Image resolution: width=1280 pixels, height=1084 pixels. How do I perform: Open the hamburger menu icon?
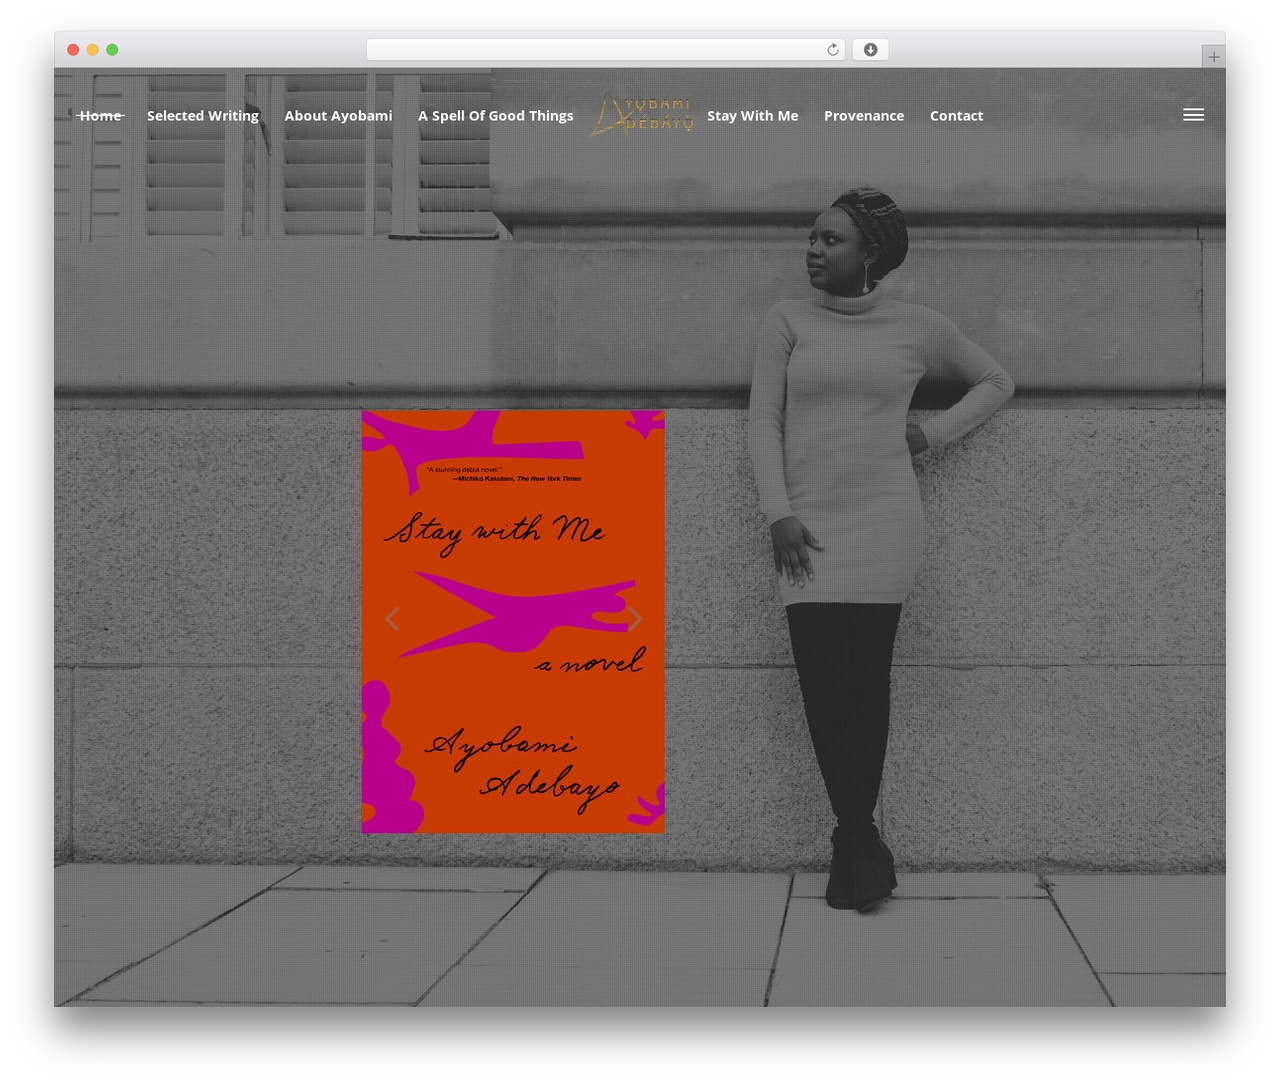tap(1193, 115)
